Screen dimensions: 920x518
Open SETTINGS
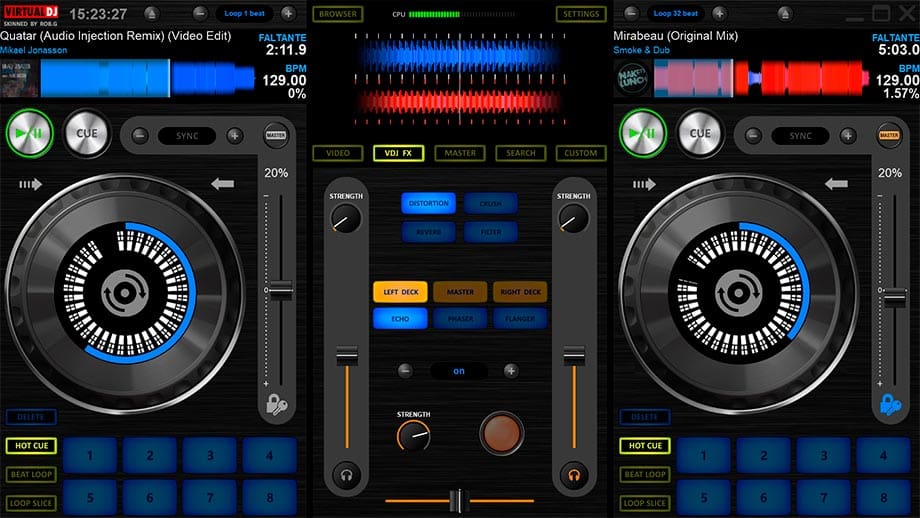(581, 13)
